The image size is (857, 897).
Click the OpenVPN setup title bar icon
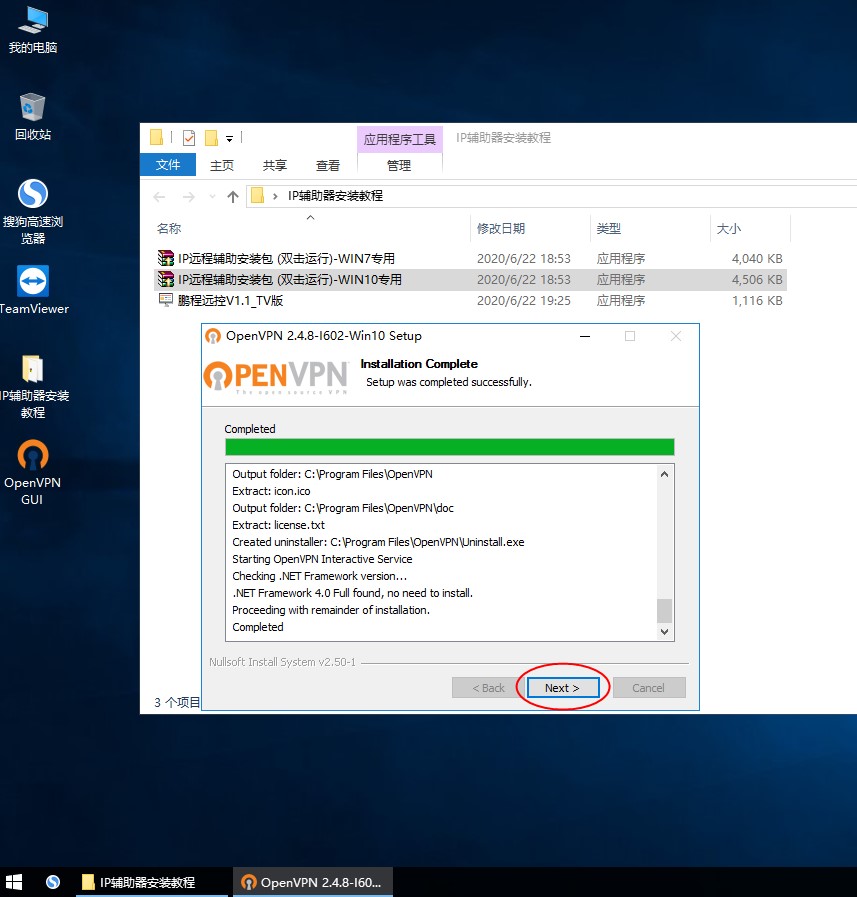pos(213,336)
